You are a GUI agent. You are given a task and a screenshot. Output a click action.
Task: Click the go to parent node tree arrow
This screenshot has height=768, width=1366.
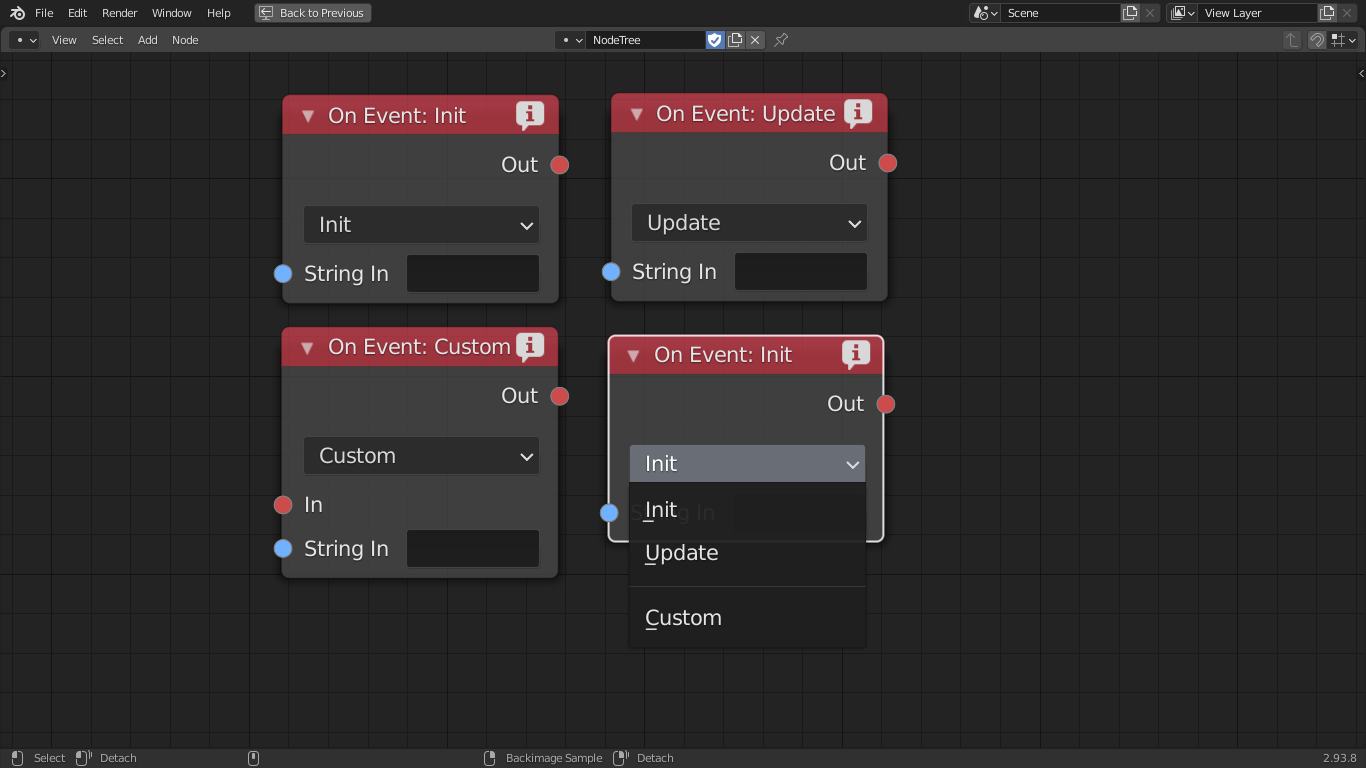point(1292,40)
